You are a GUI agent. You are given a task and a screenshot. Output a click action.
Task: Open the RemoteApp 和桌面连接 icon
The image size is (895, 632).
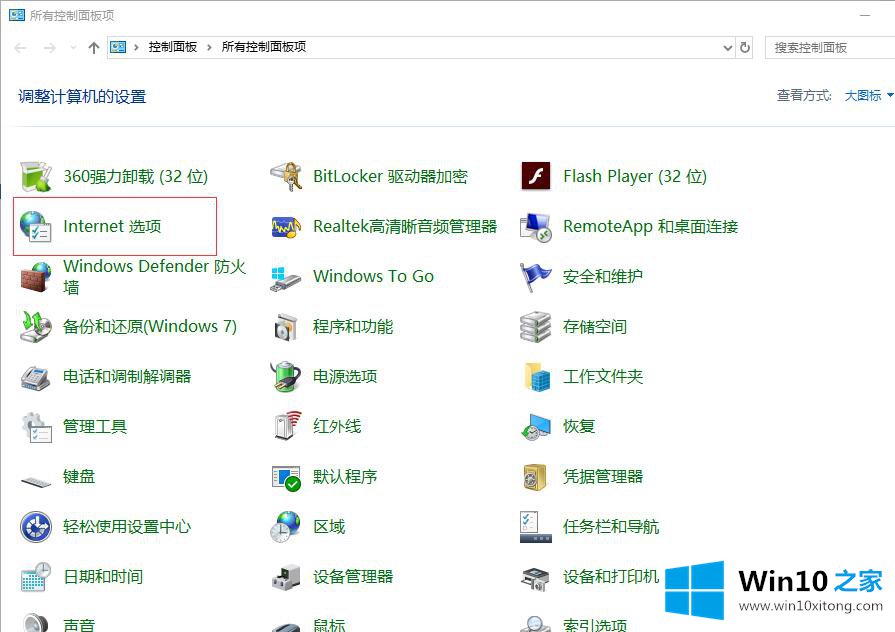click(x=536, y=227)
